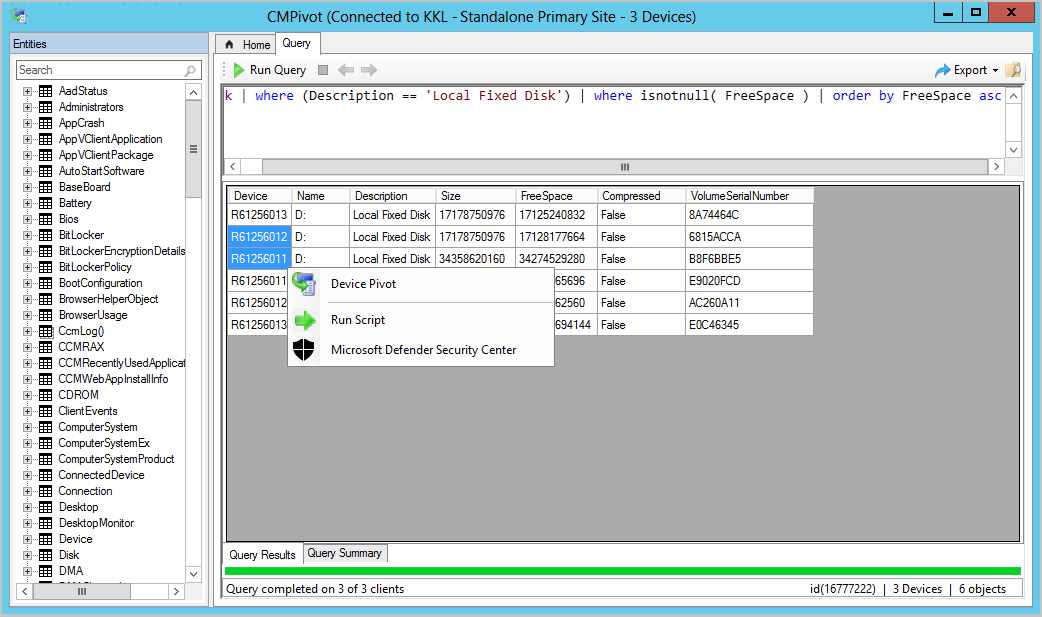
Task: Select the DesktopMonitor entity
Action: (x=96, y=523)
